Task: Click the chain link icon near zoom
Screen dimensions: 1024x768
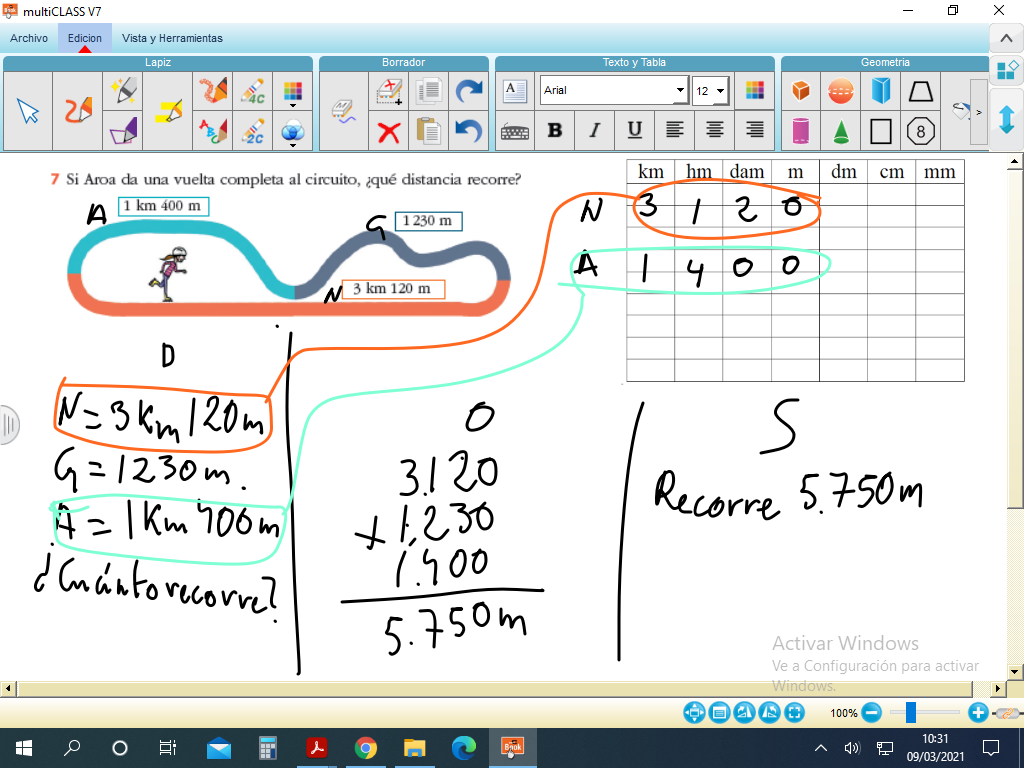Action: pos(1007,712)
